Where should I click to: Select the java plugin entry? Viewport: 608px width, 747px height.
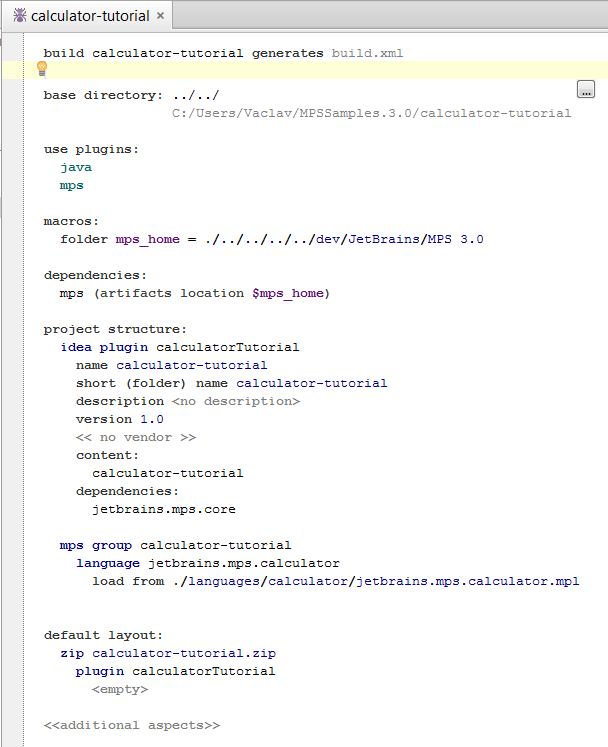76,168
